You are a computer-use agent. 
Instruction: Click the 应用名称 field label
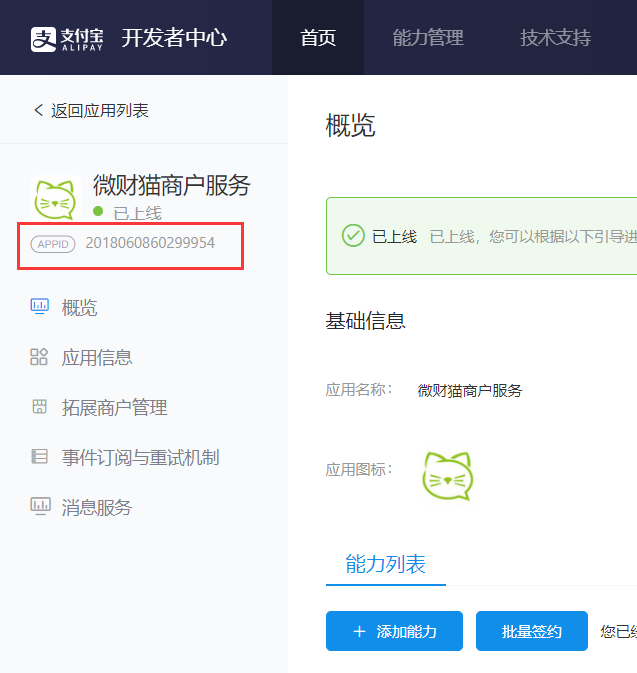click(359, 390)
